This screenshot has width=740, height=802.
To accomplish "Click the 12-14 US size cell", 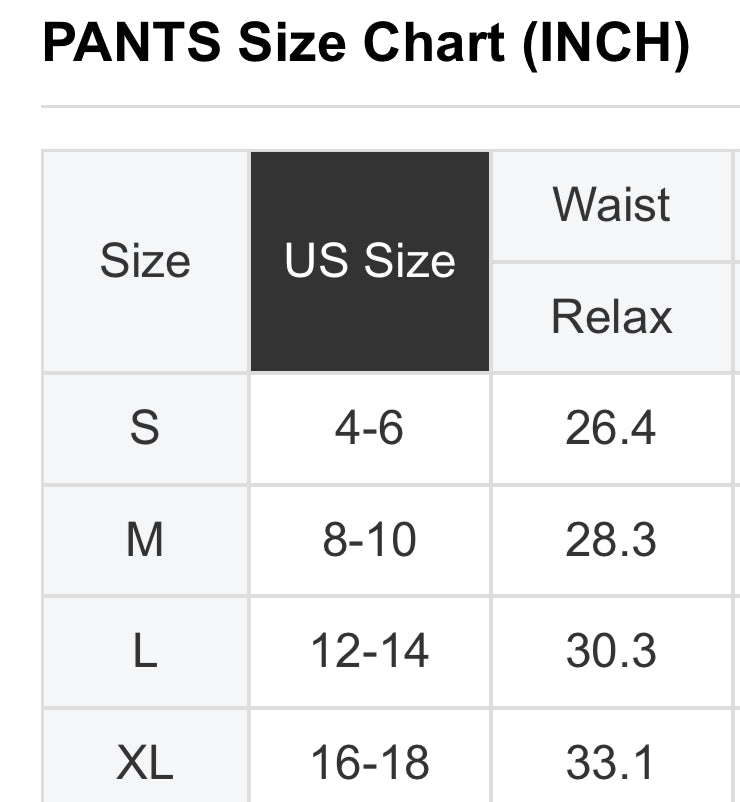I will pyautogui.click(x=370, y=653).
